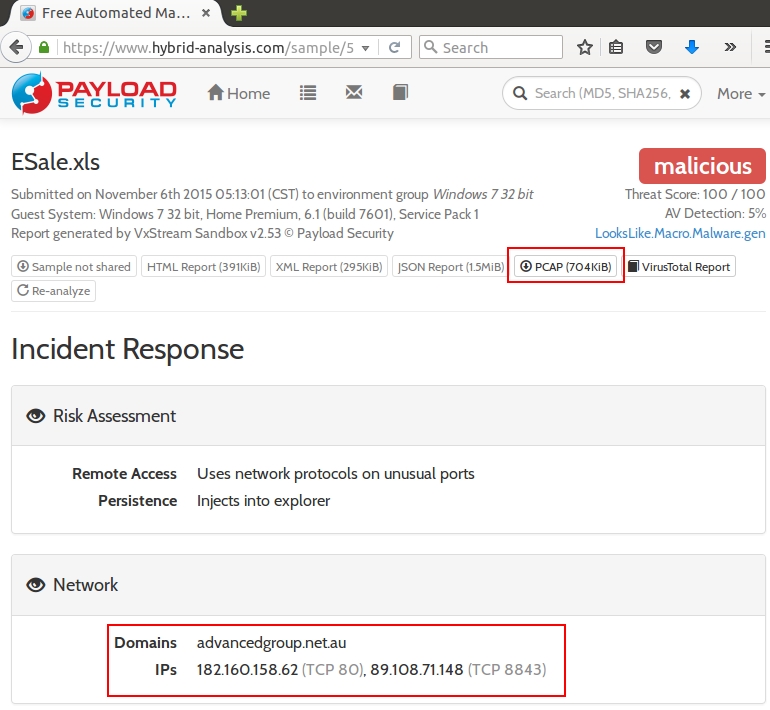Viewport: 770px width, 710px height.
Task: Download the PCAP (704KiB) file
Action: 566,267
